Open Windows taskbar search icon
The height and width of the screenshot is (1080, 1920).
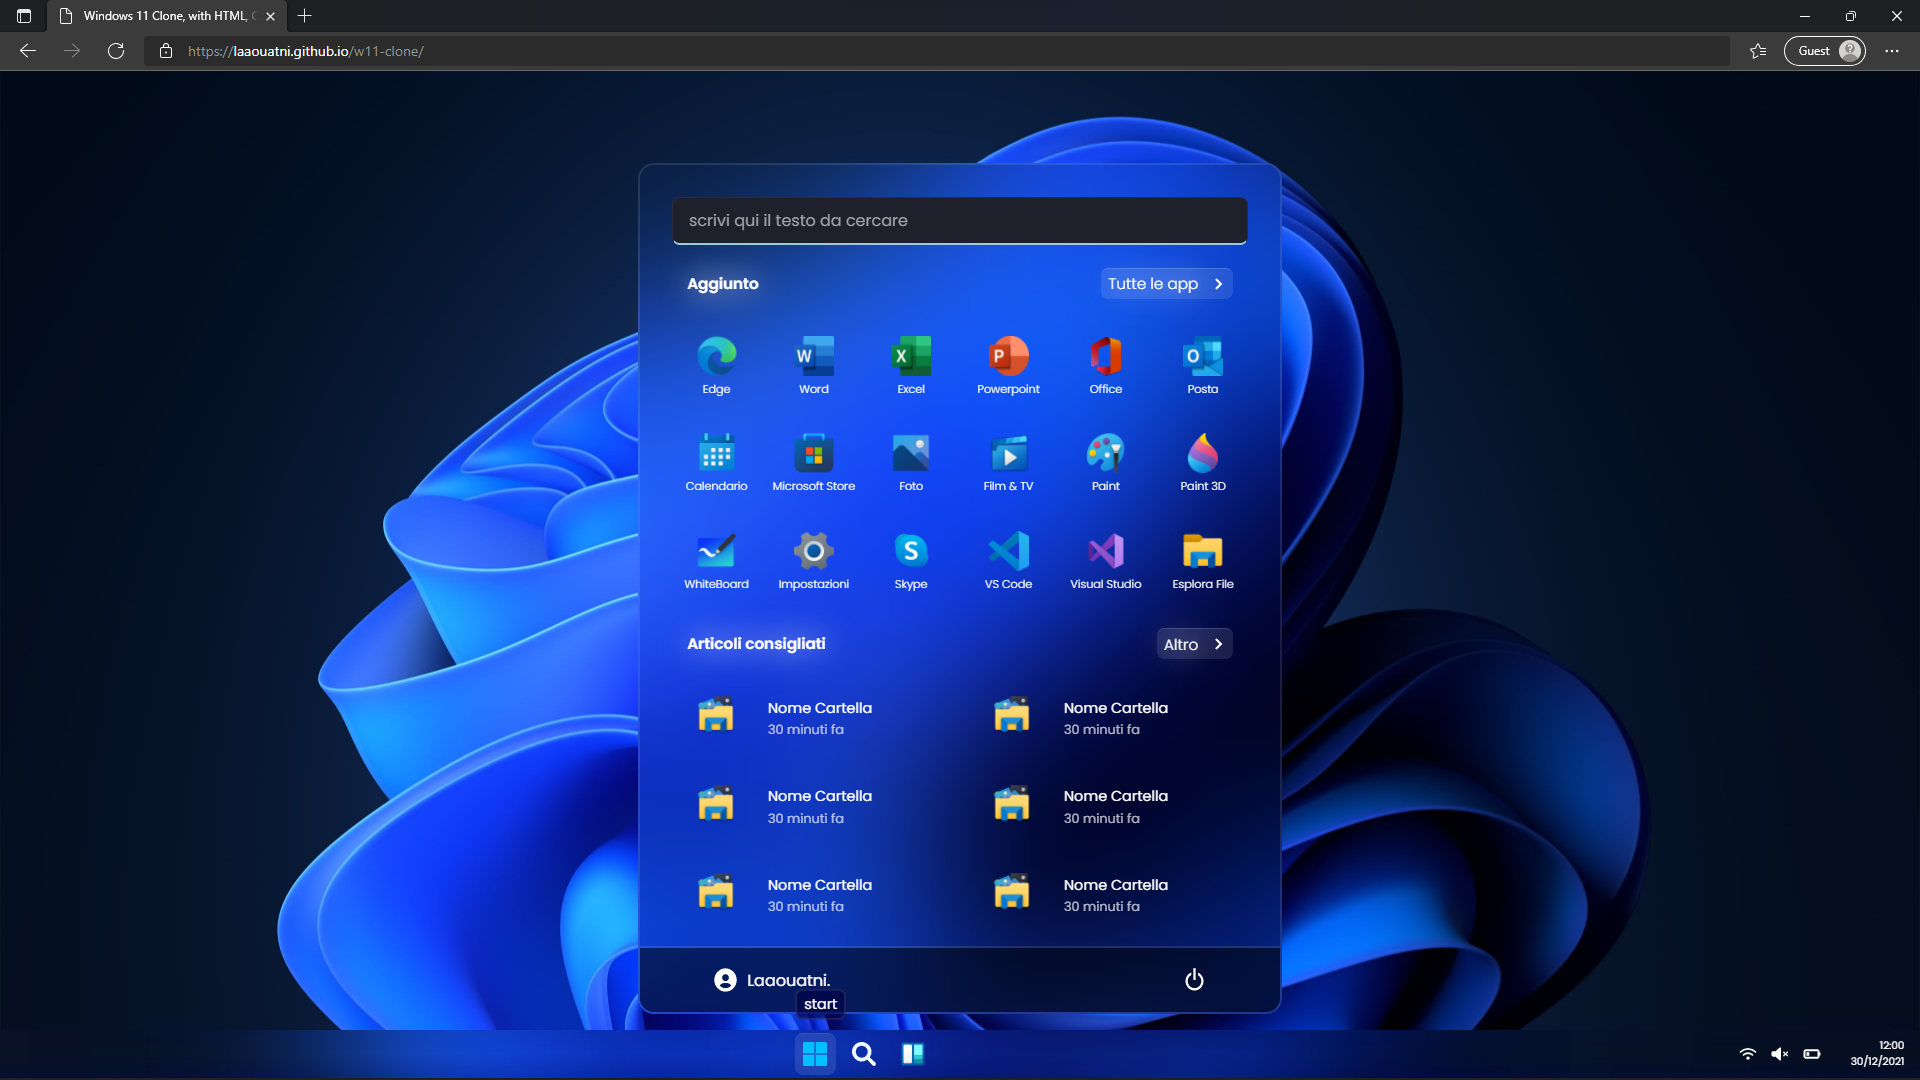864,1052
